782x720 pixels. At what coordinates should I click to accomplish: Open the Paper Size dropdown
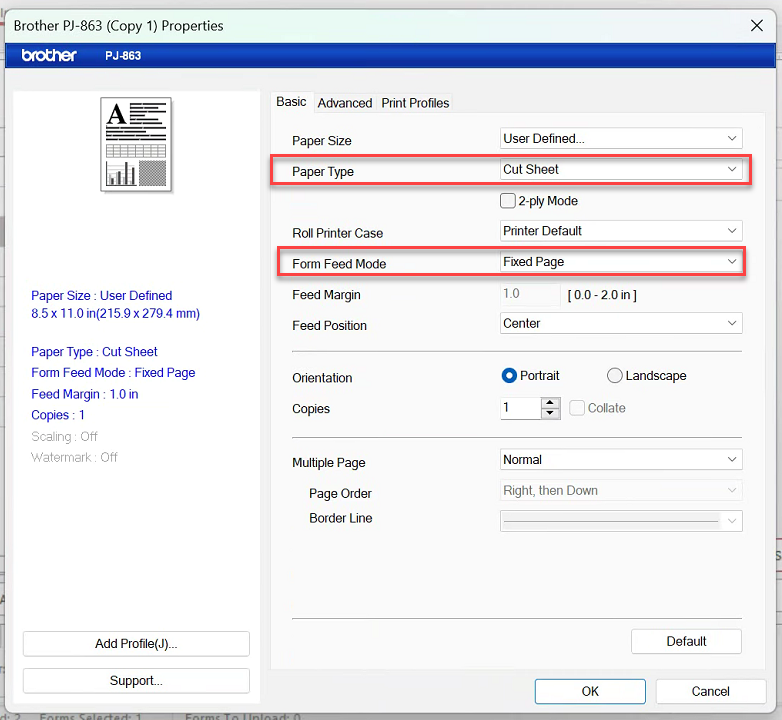pyautogui.click(x=620, y=139)
